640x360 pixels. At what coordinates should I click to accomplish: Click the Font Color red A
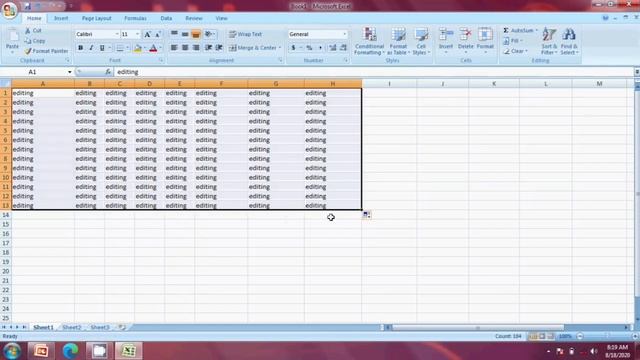tap(153, 48)
